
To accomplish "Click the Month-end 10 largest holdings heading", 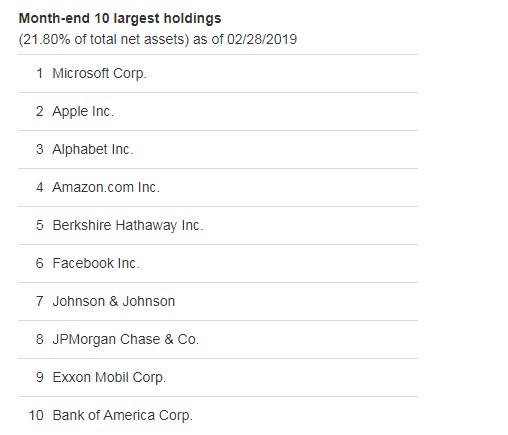I will tap(120, 18).
